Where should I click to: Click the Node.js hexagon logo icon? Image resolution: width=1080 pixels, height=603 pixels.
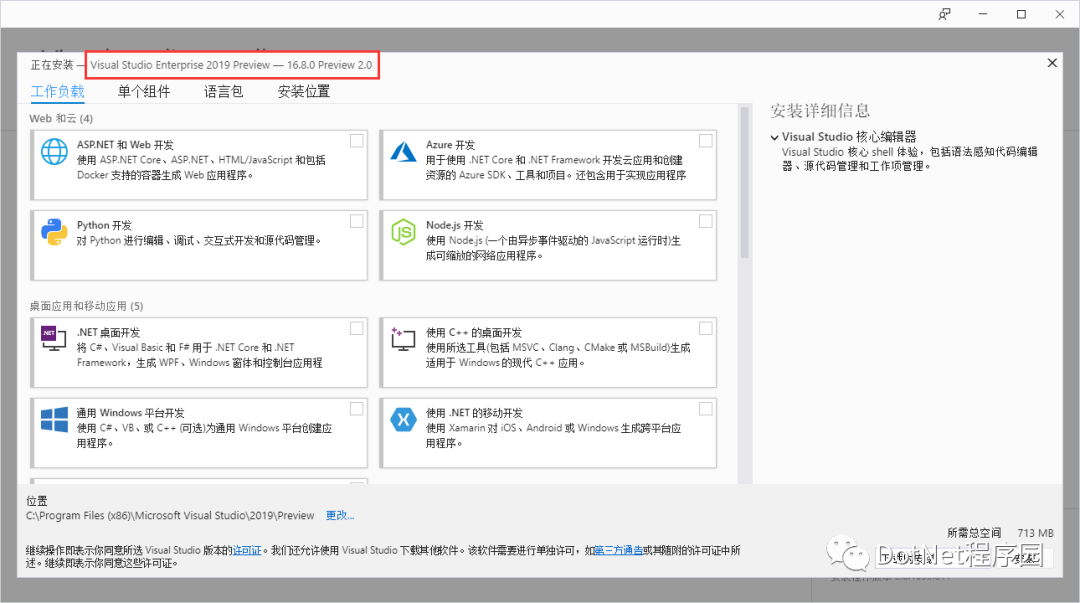coord(404,232)
